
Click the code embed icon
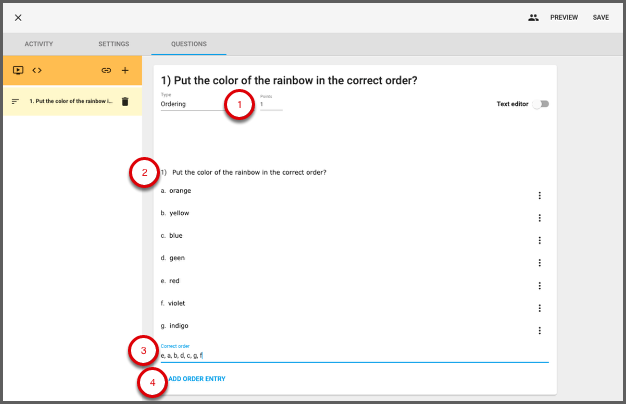(37, 70)
